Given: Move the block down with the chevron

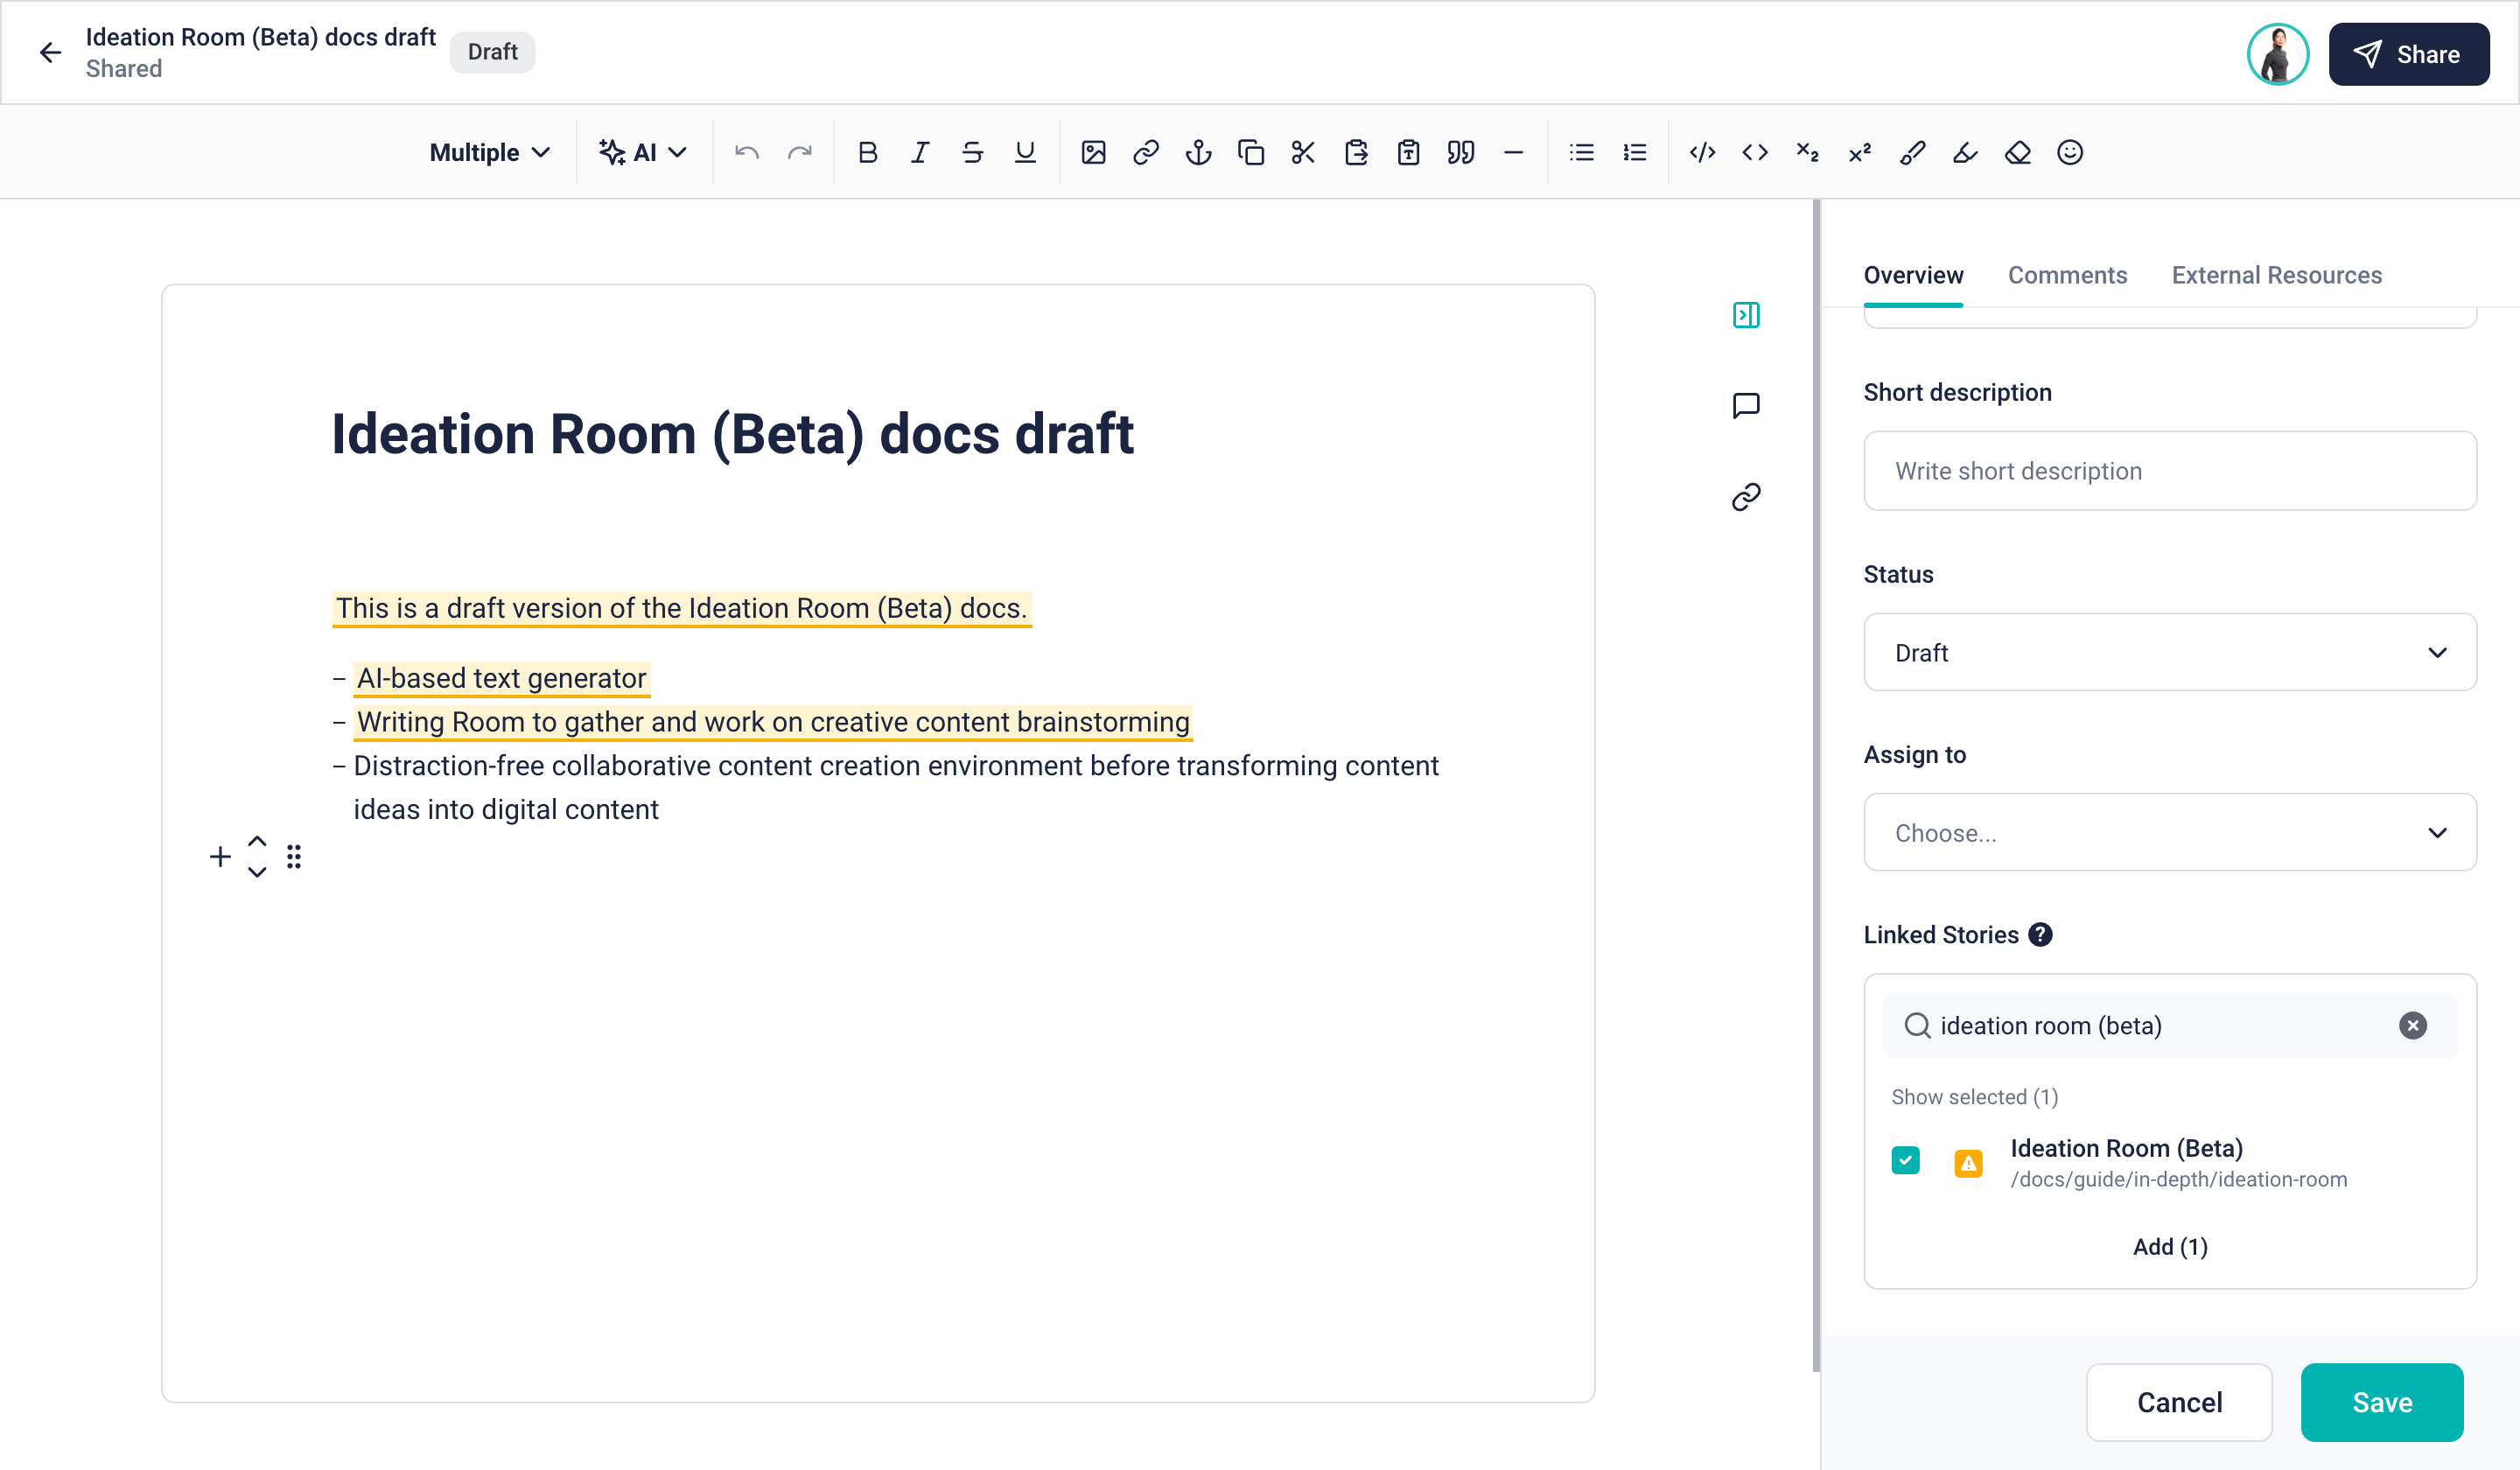Looking at the screenshot, I should pyautogui.click(x=257, y=872).
